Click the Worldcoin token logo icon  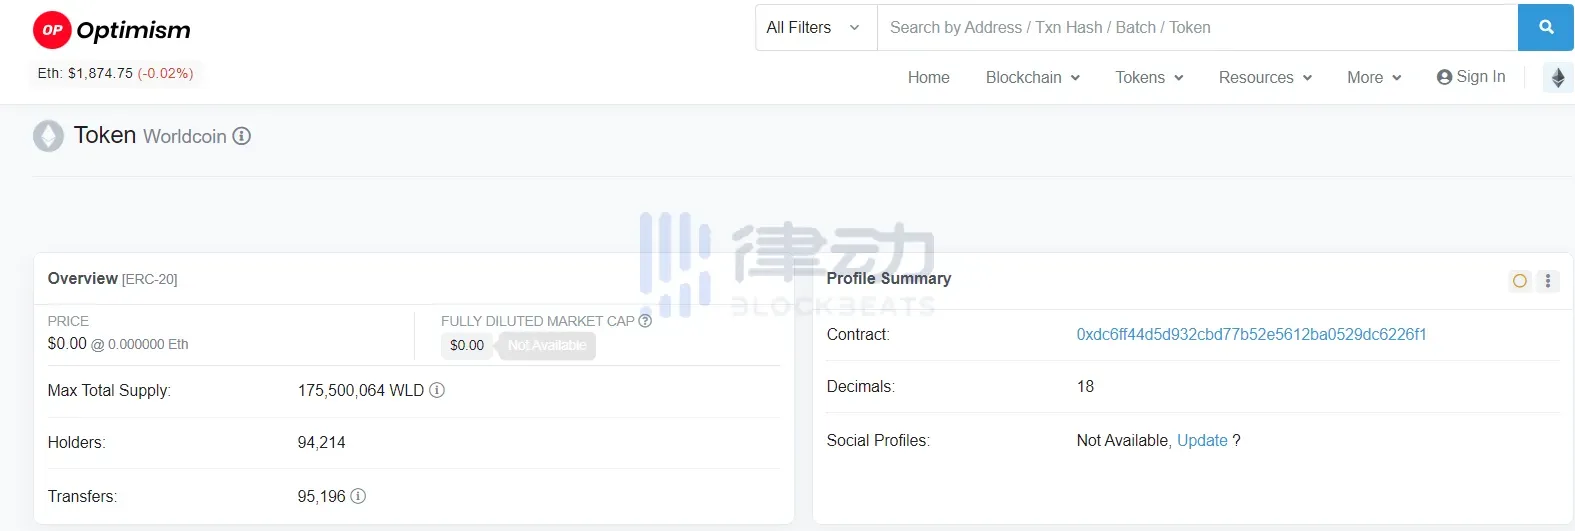(x=48, y=136)
